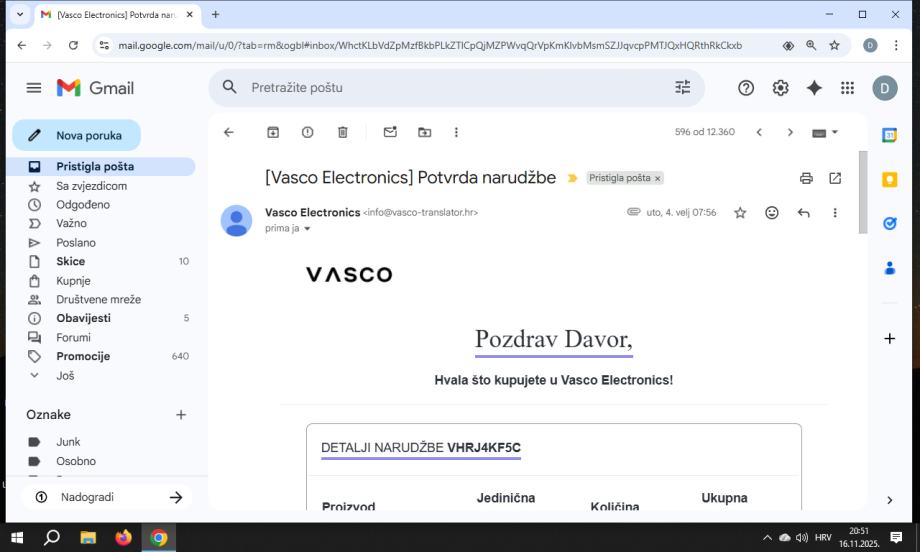Viewport: 920px width, 552px height.
Task: Open Gmail settings gear
Action: point(780,88)
